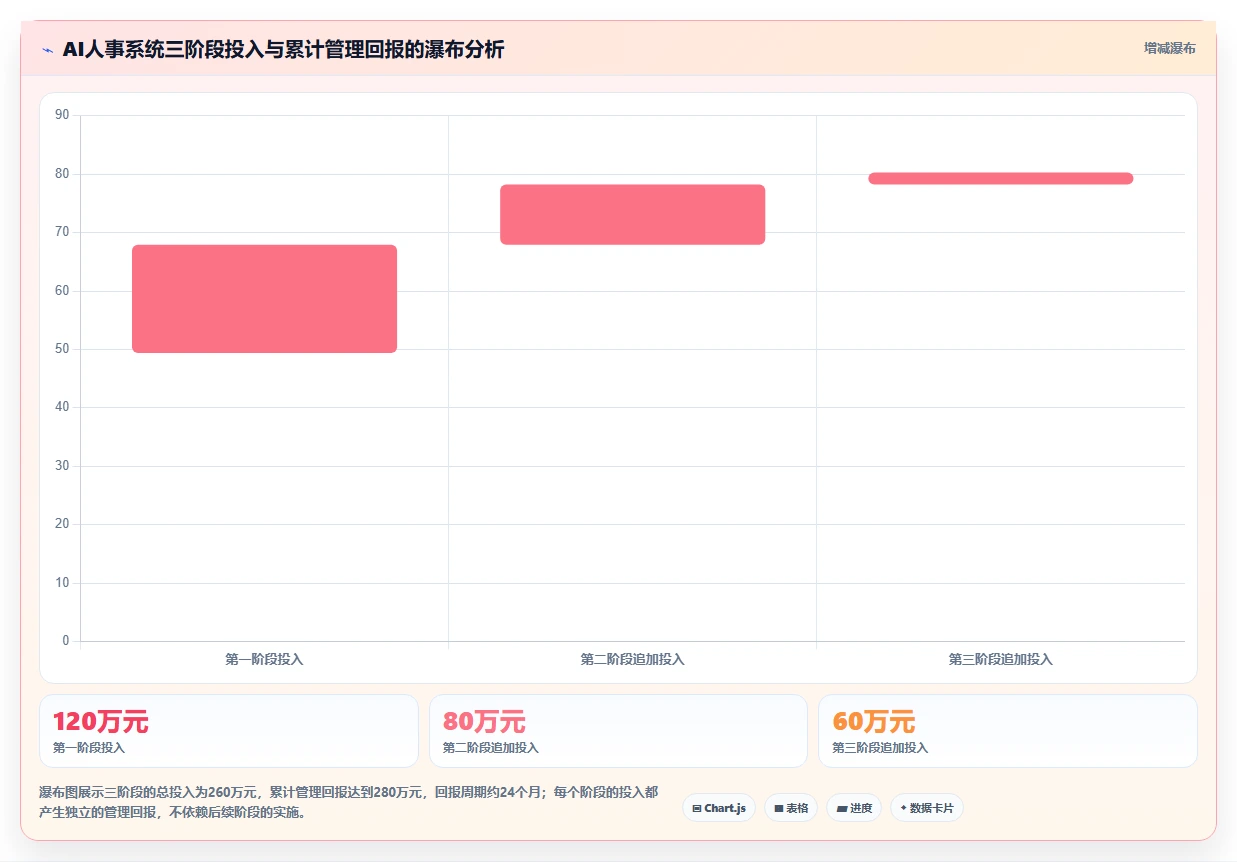Select the Chart.js tag chip

[x=718, y=808]
